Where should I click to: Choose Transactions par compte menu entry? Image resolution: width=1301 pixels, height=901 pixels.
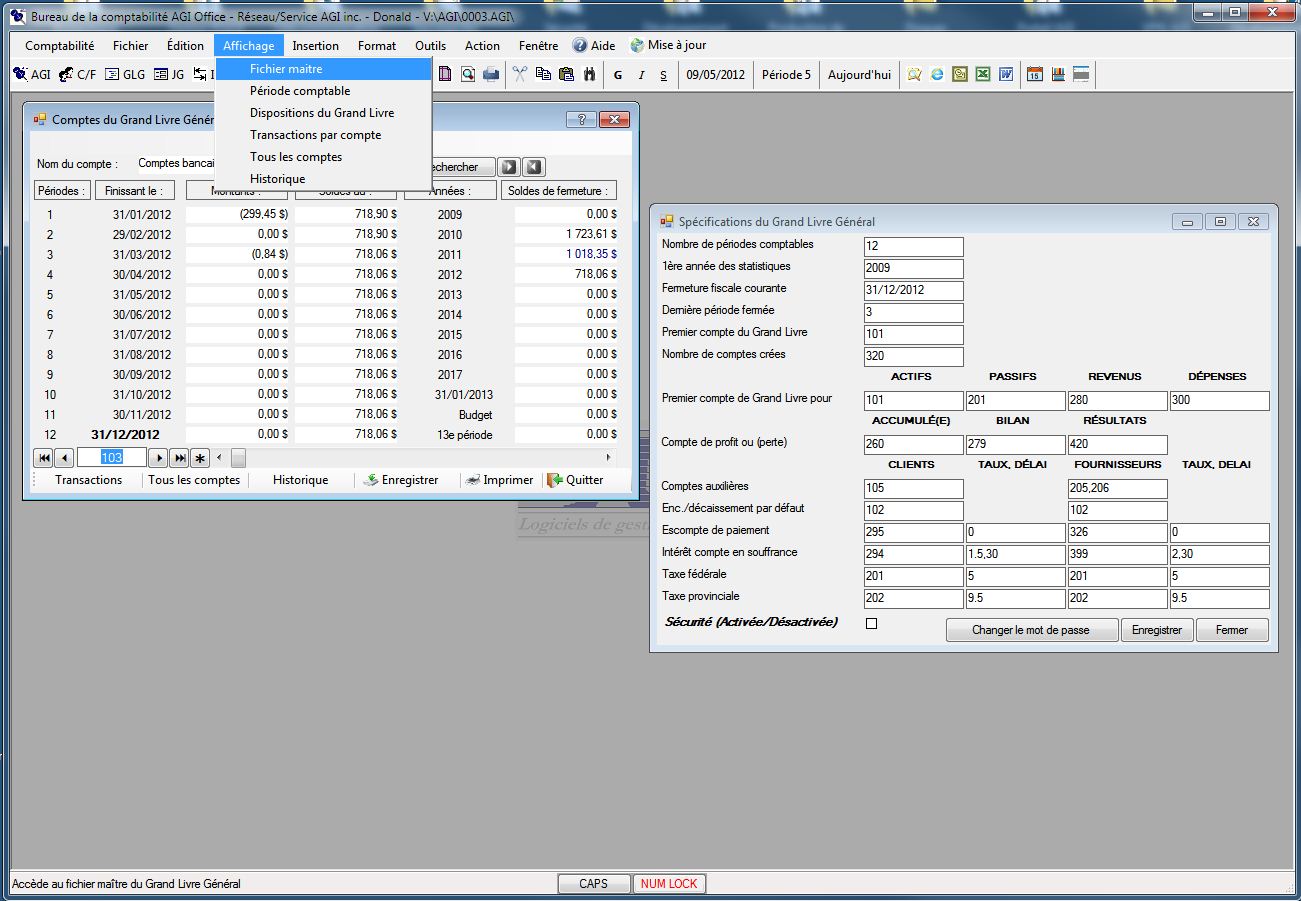point(315,135)
